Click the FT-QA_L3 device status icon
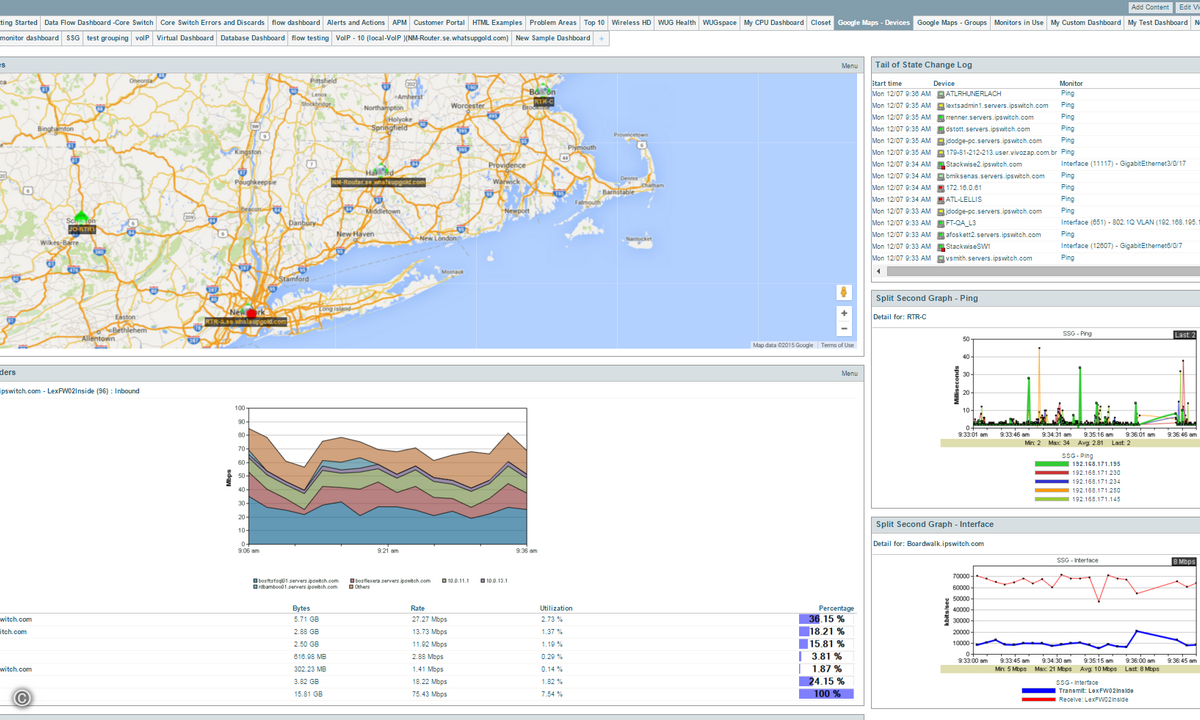This screenshot has height=720, width=1200. (939, 223)
